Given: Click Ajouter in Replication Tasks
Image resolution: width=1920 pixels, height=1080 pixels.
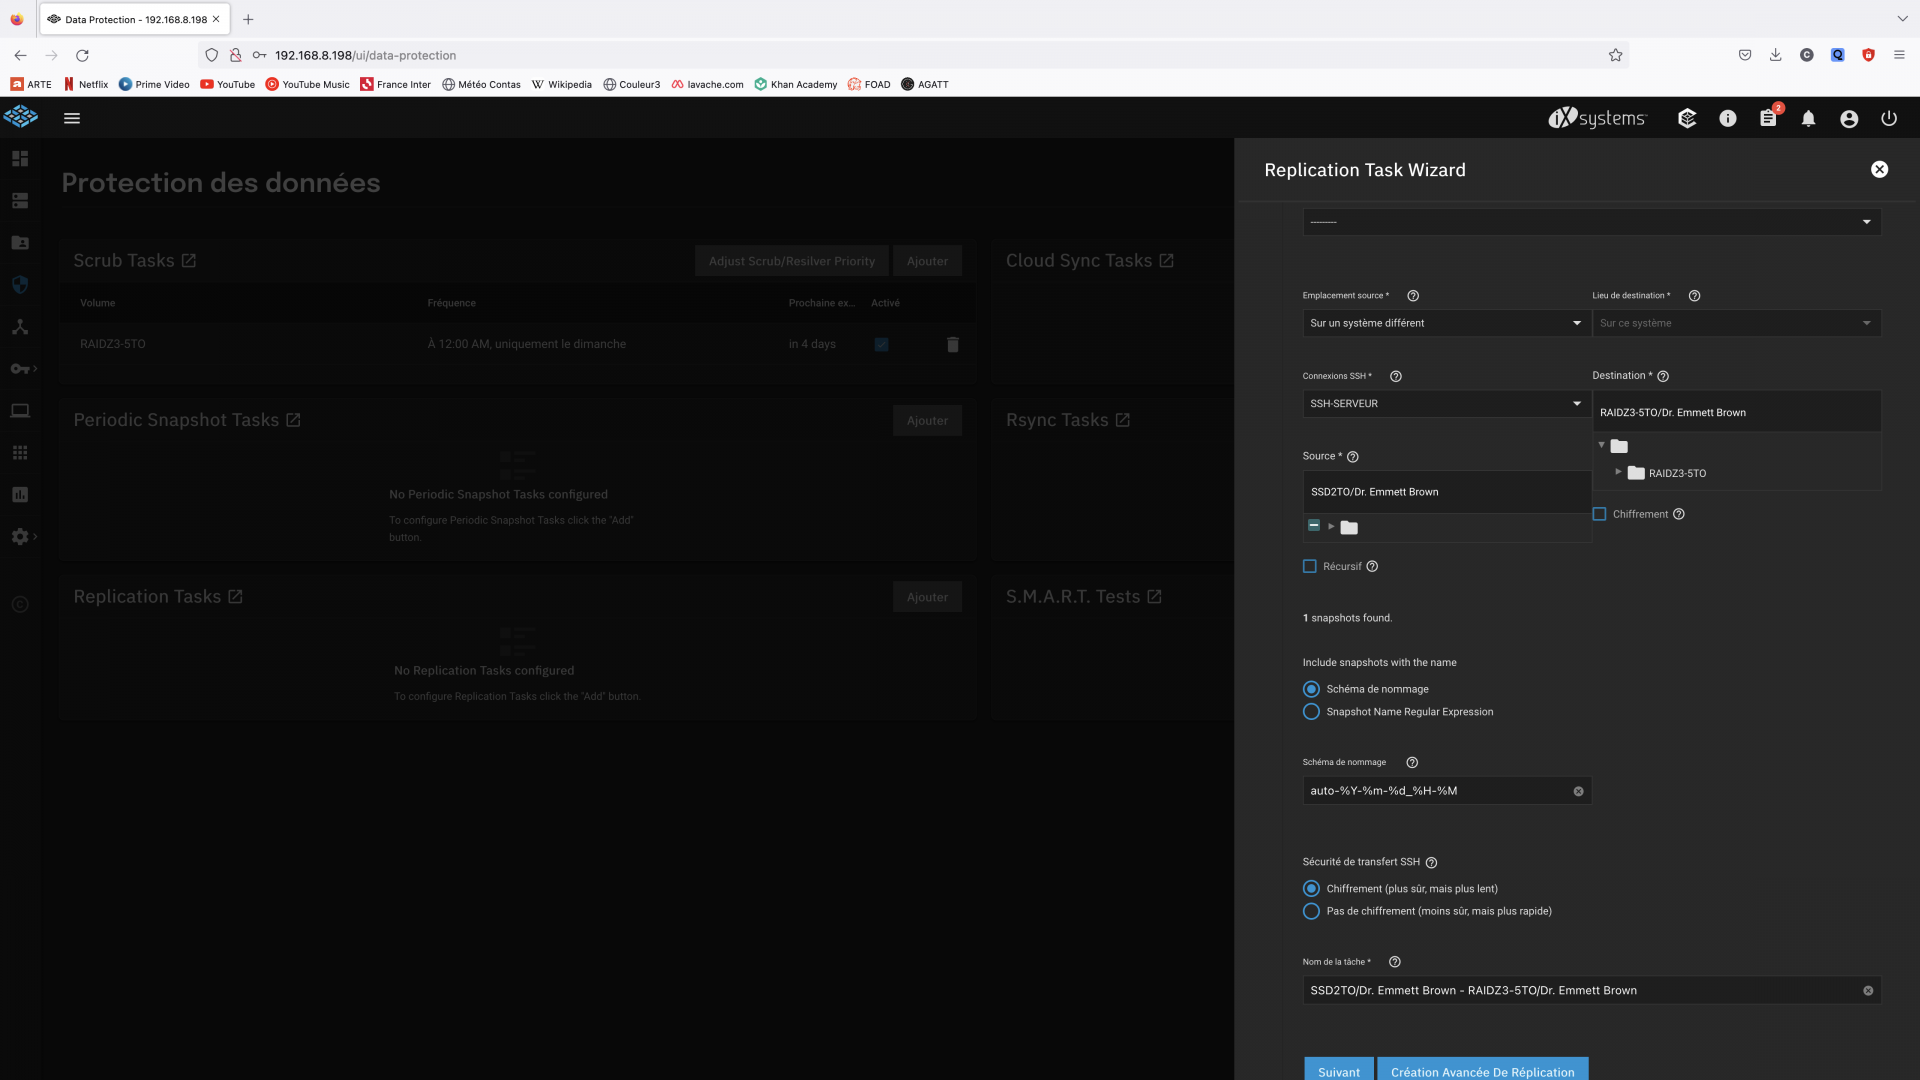Looking at the screenshot, I should pyautogui.click(x=927, y=597).
